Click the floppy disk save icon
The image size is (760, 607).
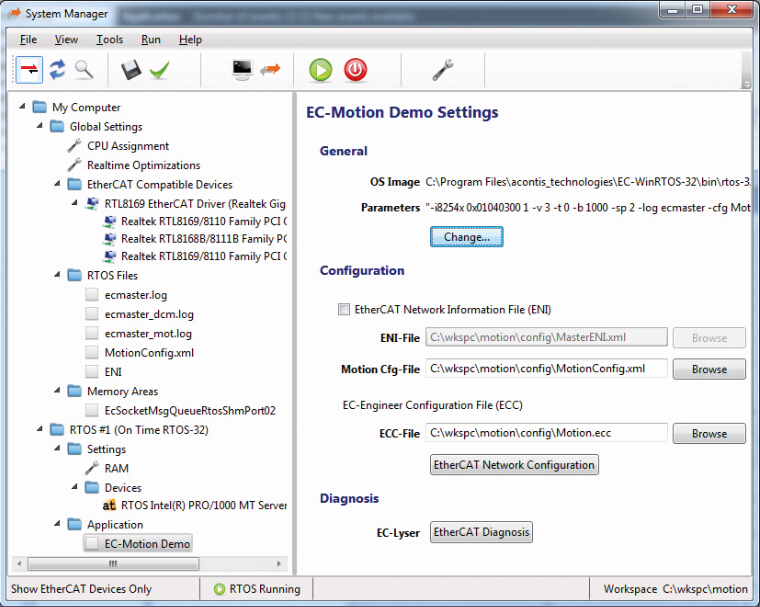(131, 70)
